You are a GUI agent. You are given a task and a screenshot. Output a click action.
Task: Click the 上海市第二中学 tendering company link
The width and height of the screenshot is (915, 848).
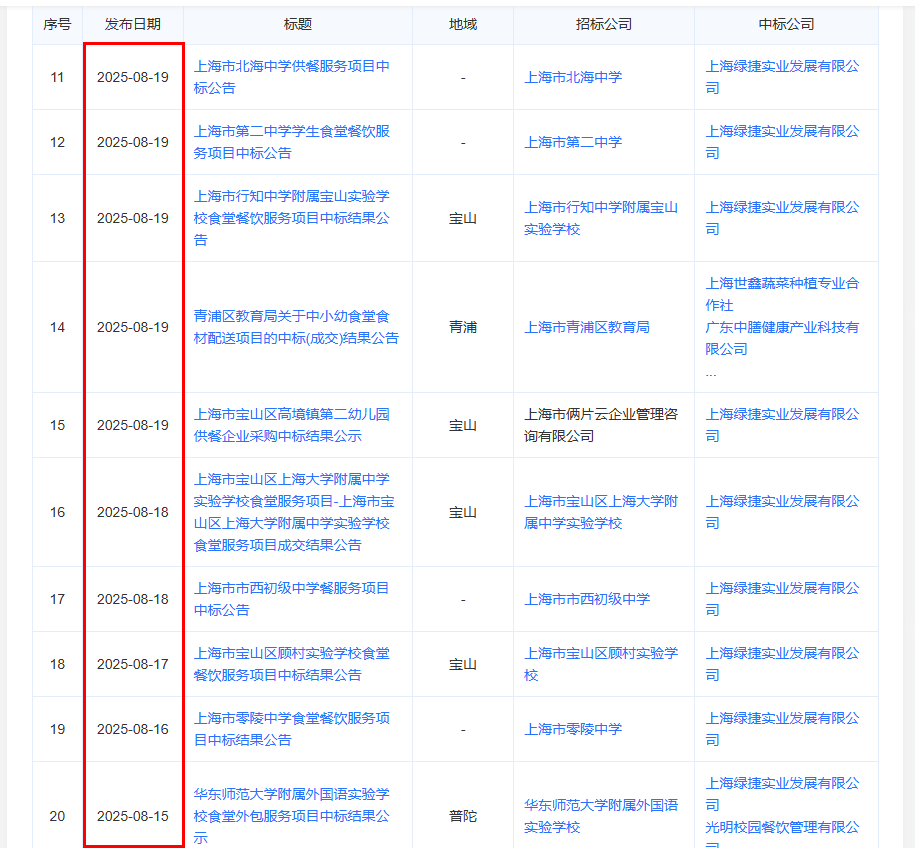[573, 142]
